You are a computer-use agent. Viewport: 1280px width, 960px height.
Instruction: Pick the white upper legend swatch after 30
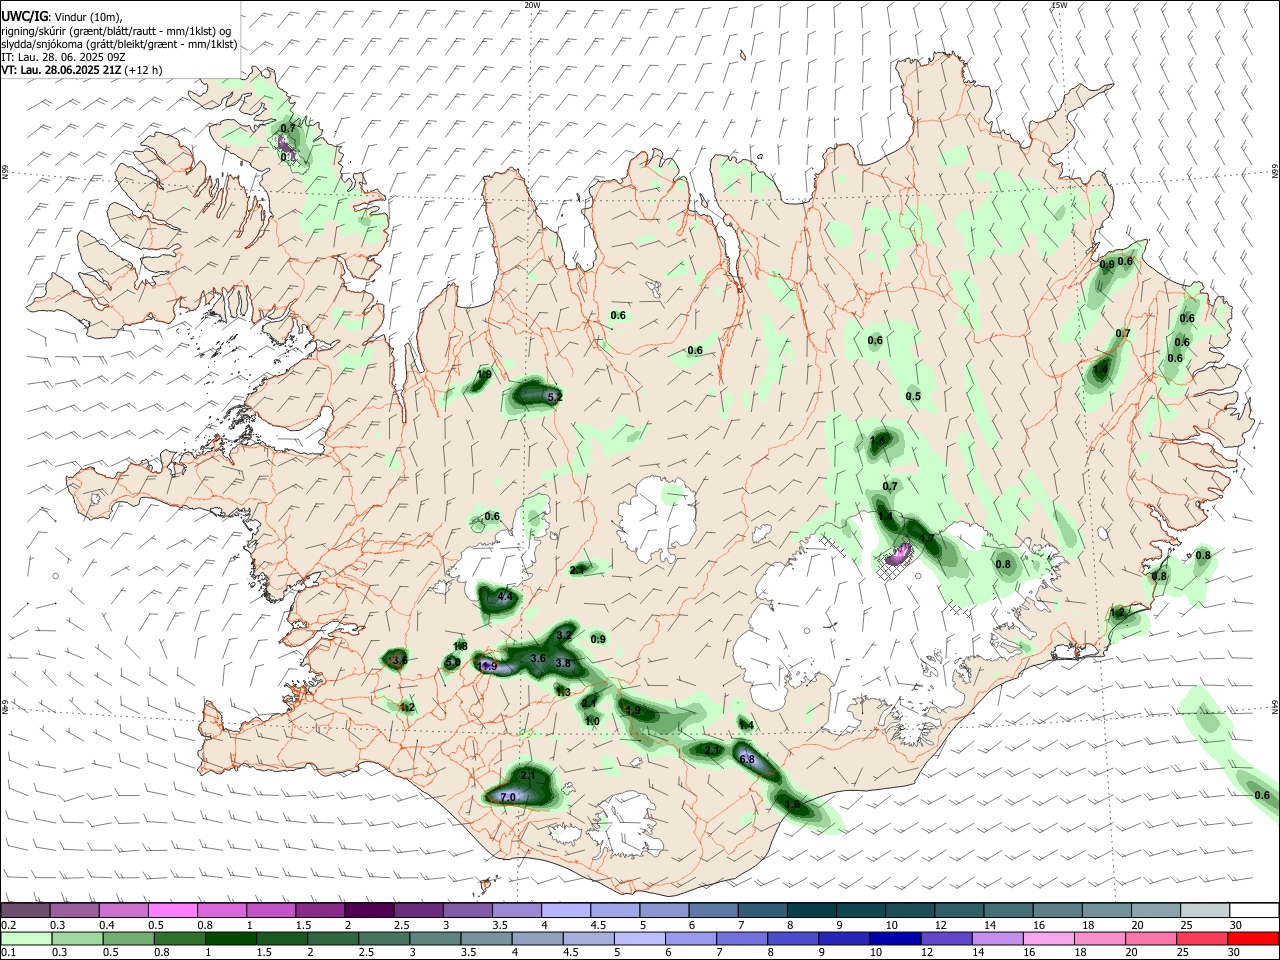pyautogui.click(x=1253, y=910)
